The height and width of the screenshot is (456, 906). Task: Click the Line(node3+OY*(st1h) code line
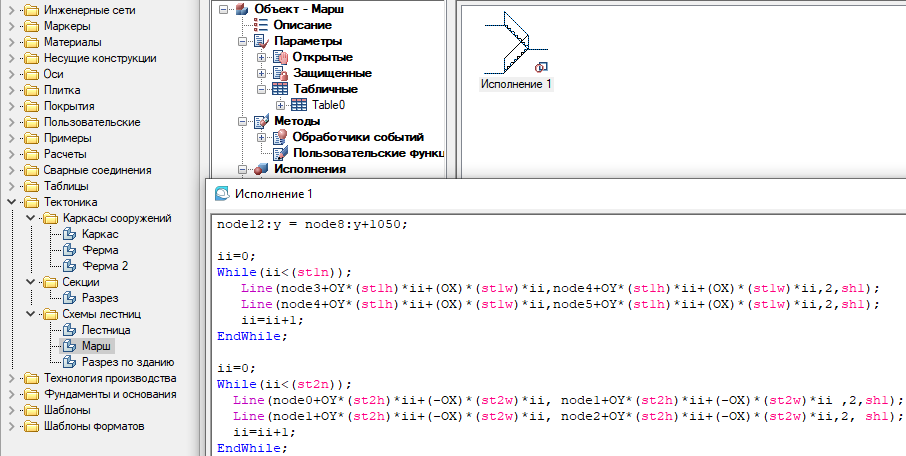click(560, 288)
